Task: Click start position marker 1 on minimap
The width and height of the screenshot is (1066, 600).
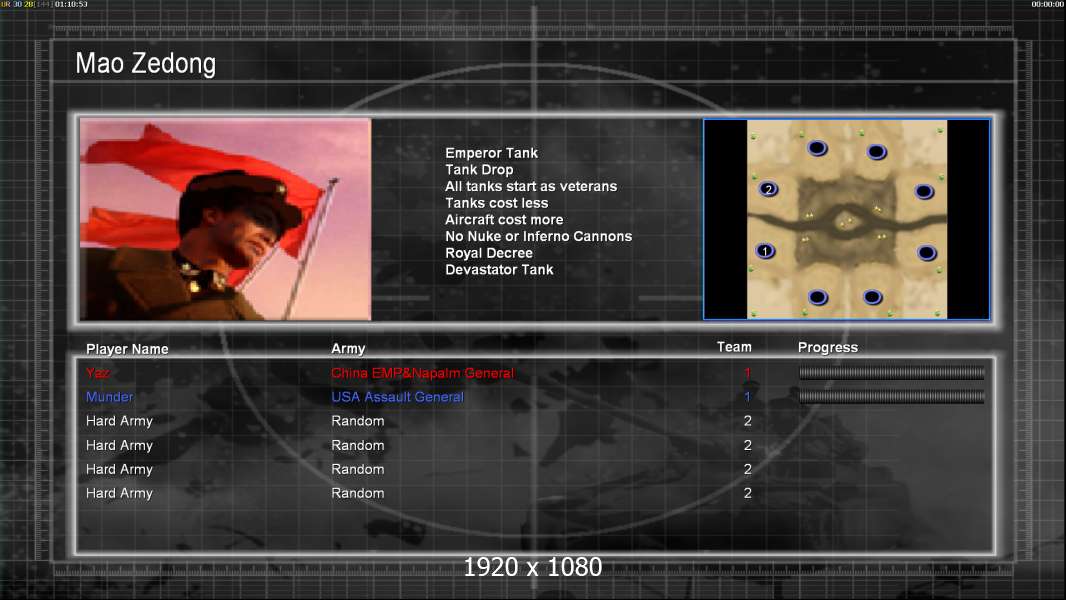Action: click(x=765, y=251)
